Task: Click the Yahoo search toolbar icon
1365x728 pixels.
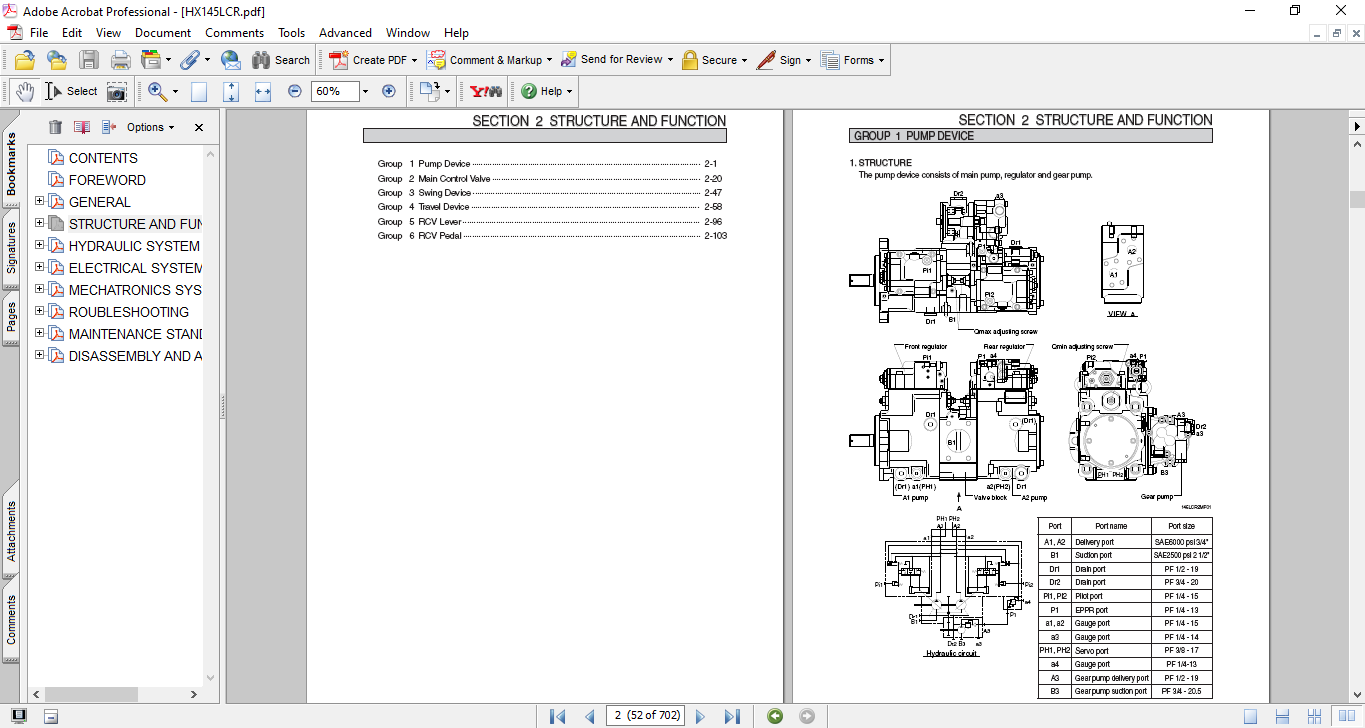Action: 486,91
